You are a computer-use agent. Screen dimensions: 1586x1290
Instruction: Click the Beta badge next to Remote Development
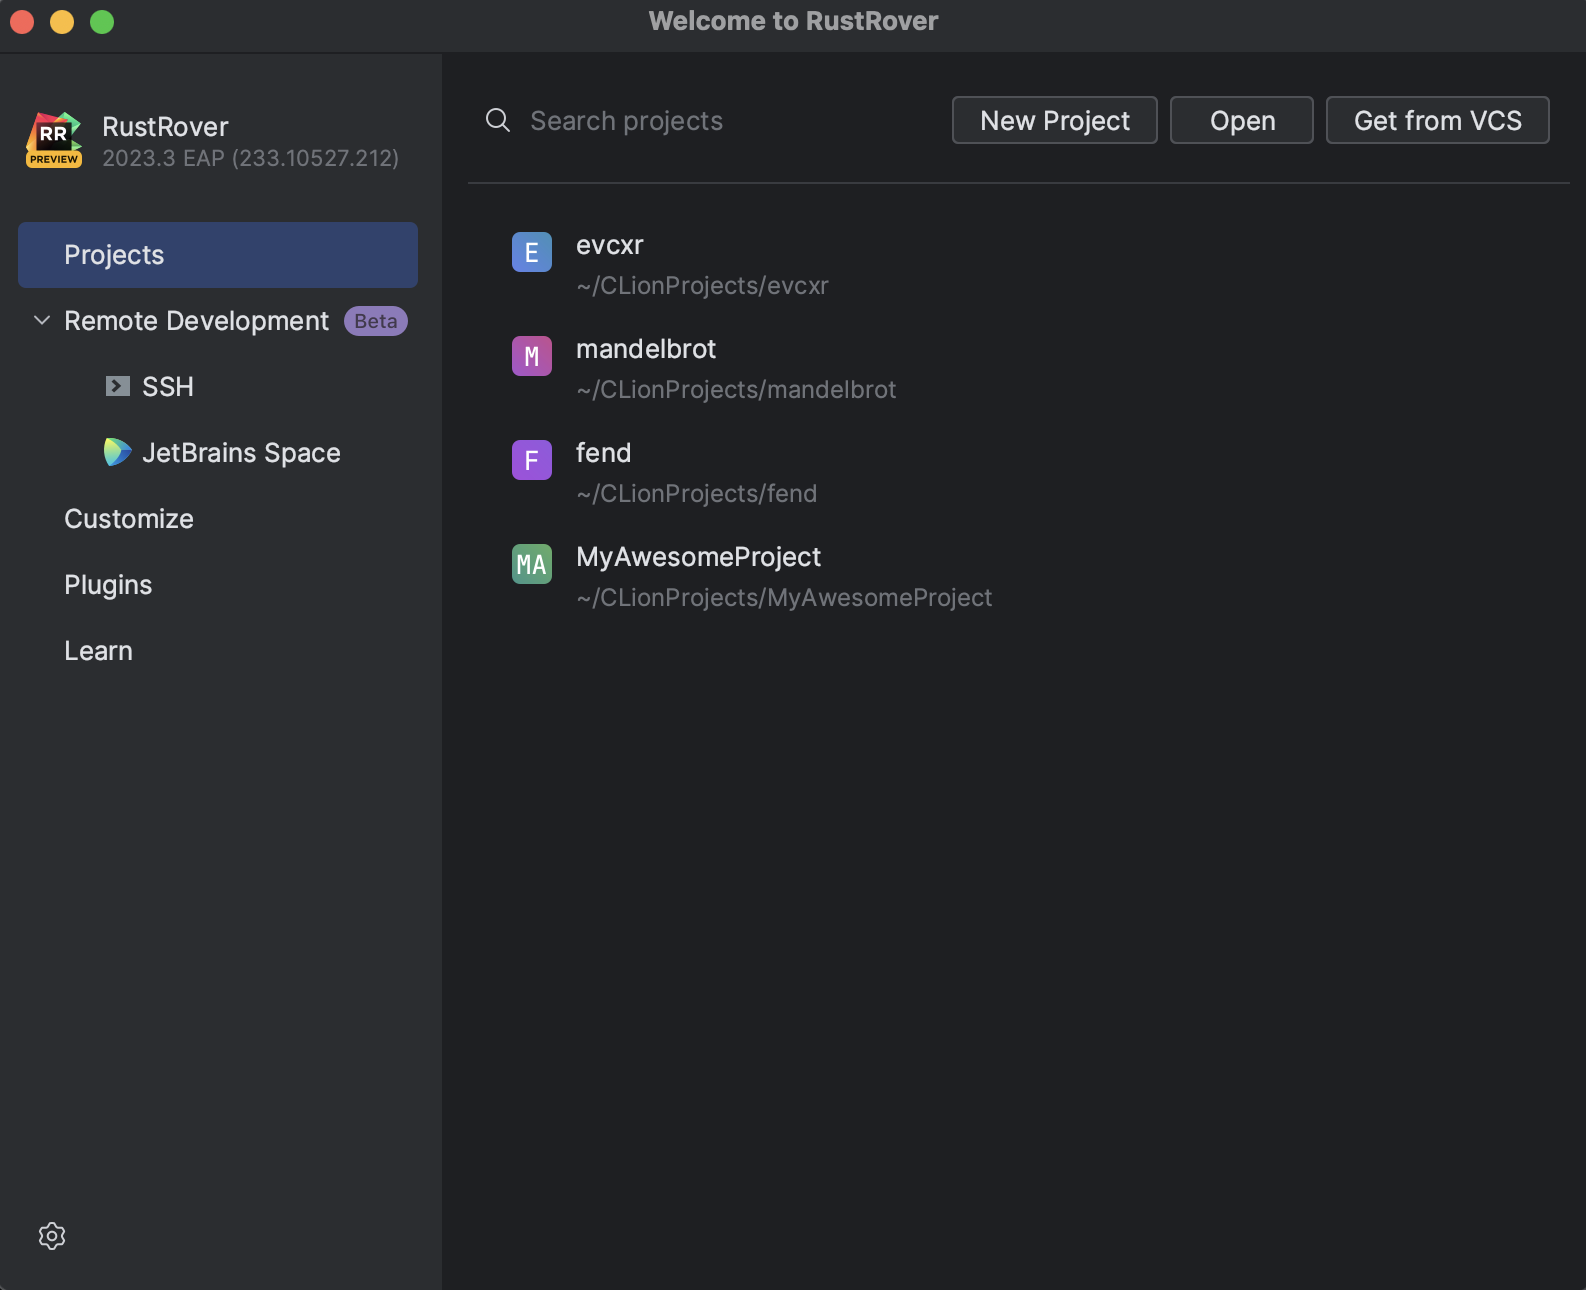[376, 321]
